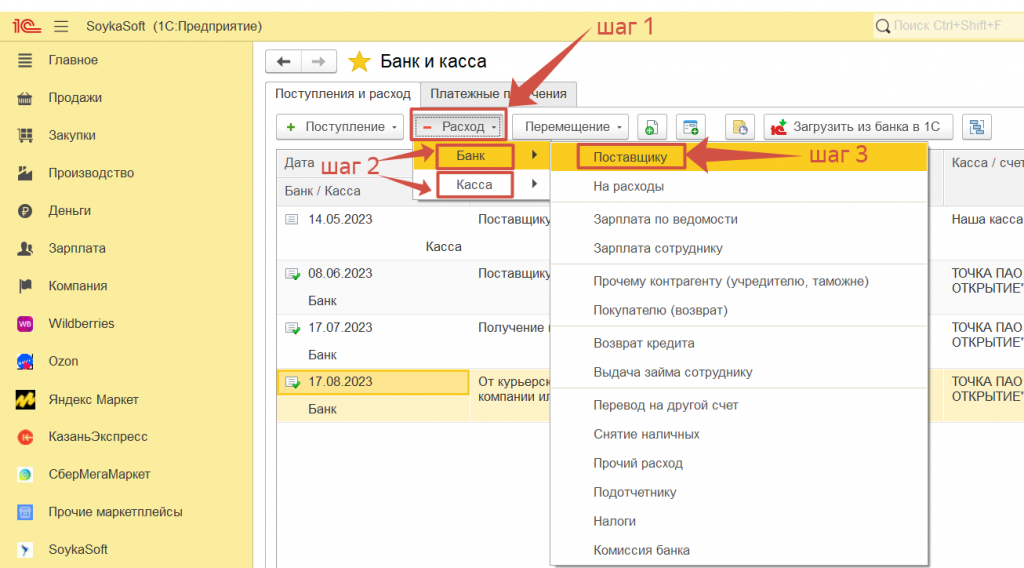This screenshot has height=568, width=1024.
Task: Click the rightmost toolbar icon after Загрузить из банка
Action: (x=977, y=127)
